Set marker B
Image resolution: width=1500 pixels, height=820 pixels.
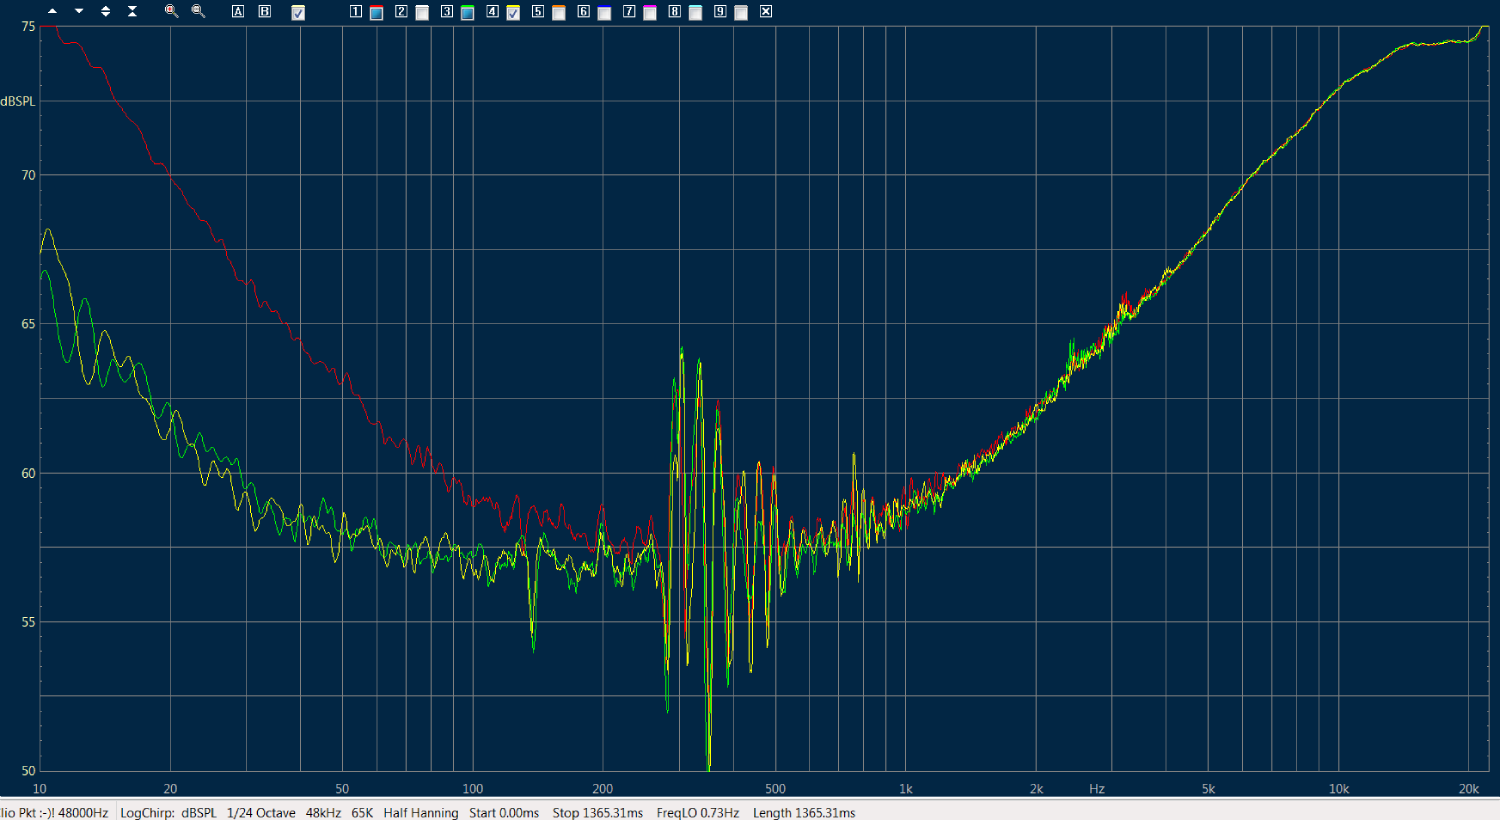[x=264, y=12]
